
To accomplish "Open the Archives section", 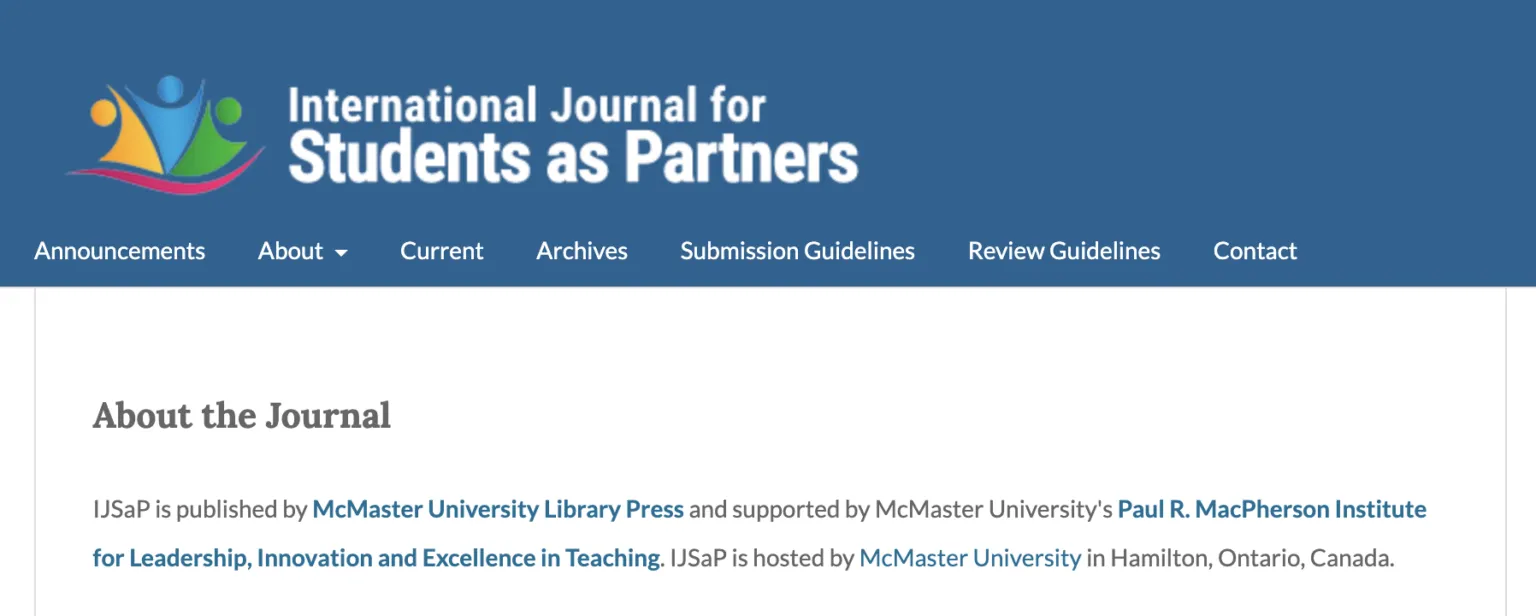I will tap(581, 252).
